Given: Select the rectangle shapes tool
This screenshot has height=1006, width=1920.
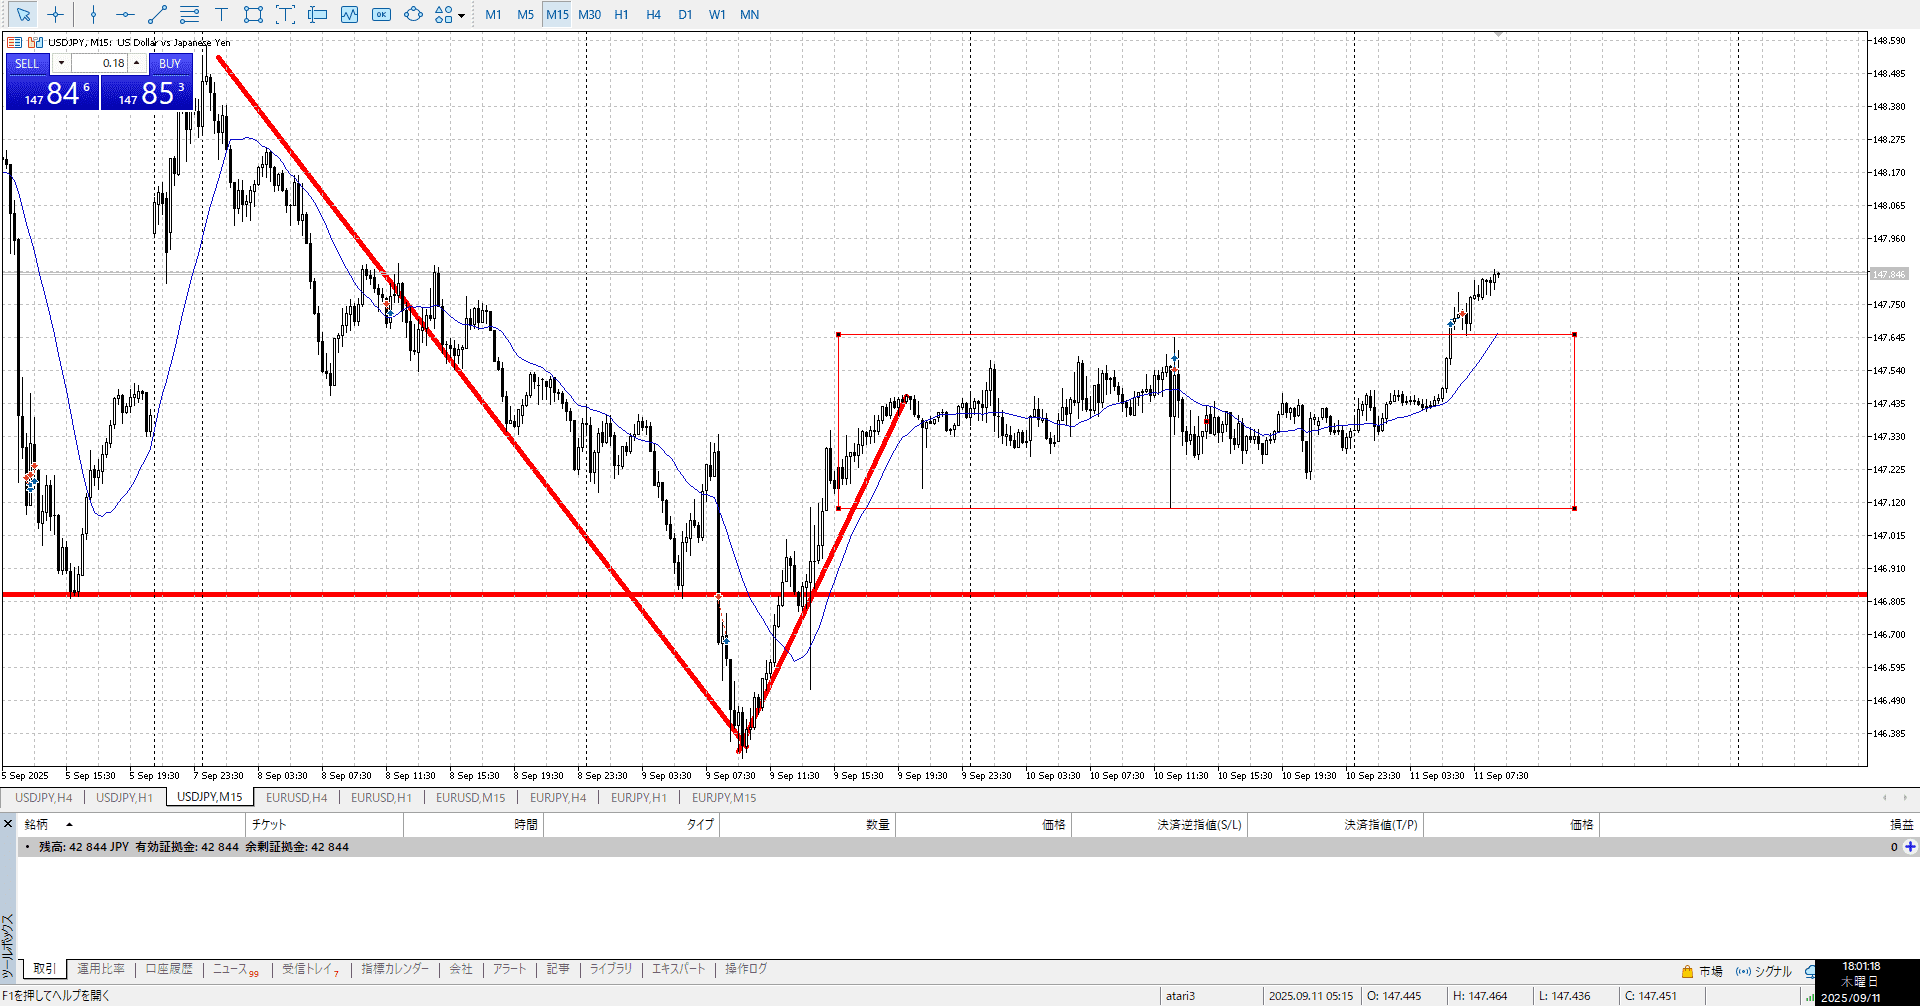Looking at the screenshot, I should [x=253, y=14].
